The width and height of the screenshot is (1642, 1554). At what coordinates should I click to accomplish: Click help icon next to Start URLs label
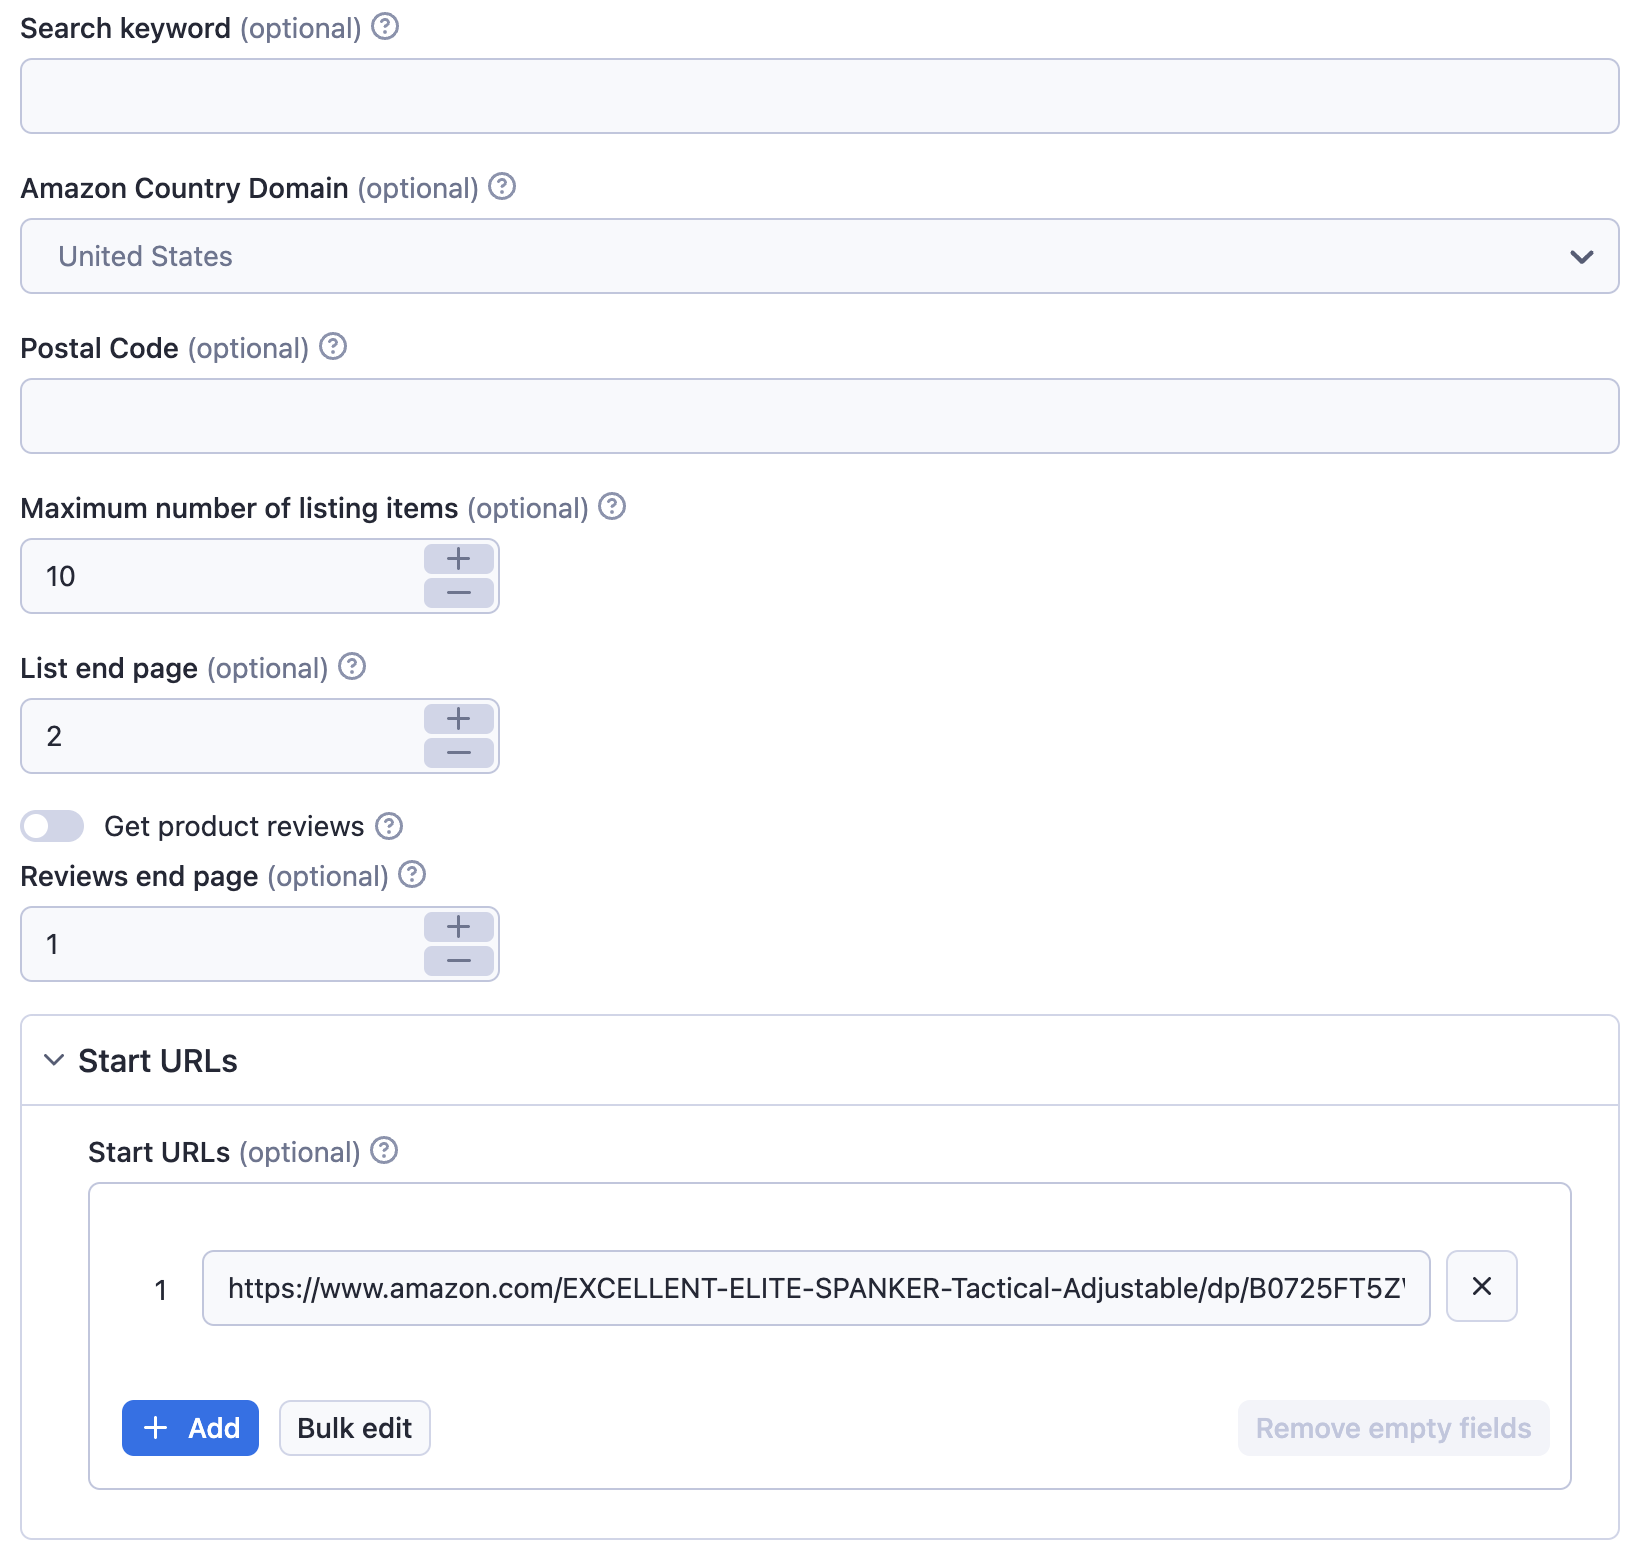384,1151
